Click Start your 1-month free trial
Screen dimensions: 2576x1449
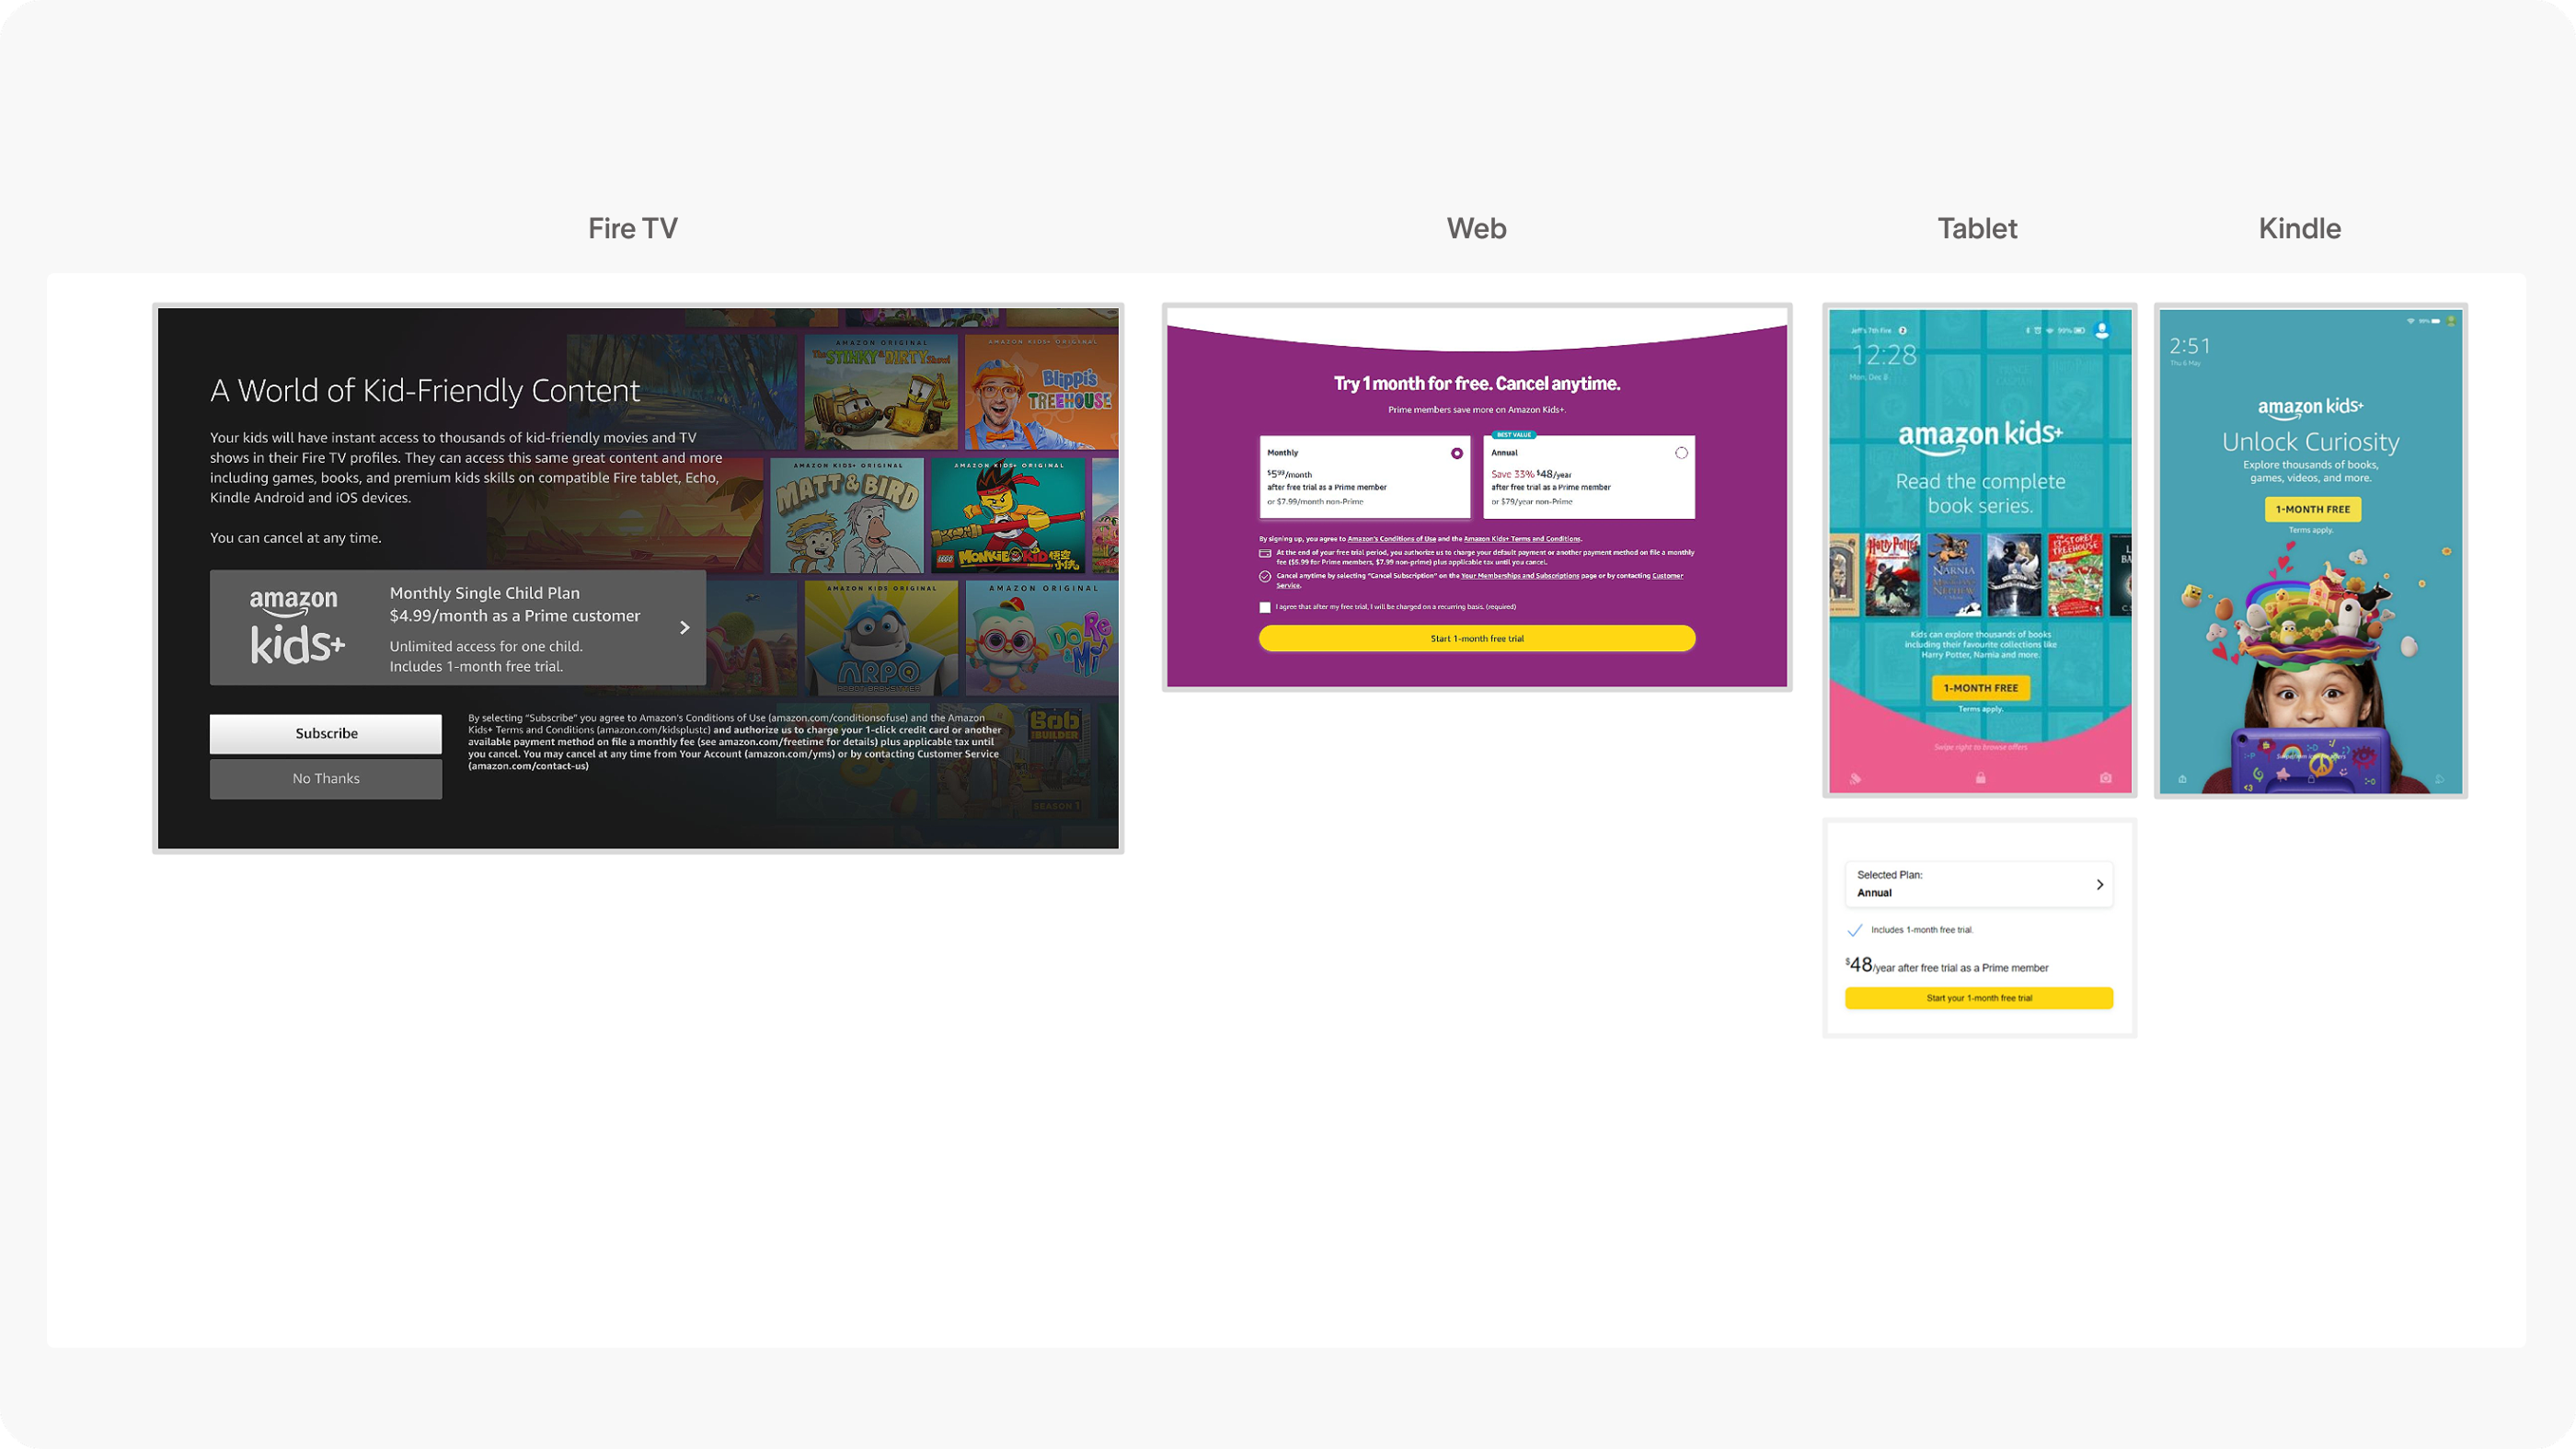click(1979, 998)
